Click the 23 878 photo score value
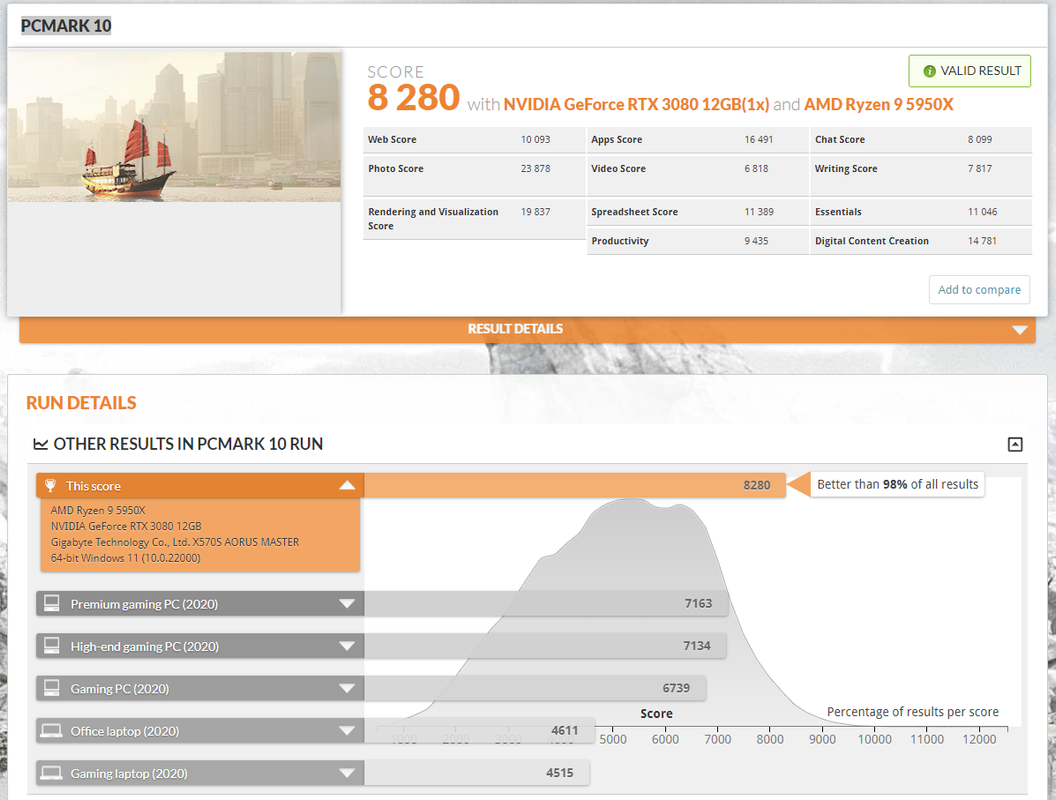The height and width of the screenshot is (800, 1056). coord(535,168)
